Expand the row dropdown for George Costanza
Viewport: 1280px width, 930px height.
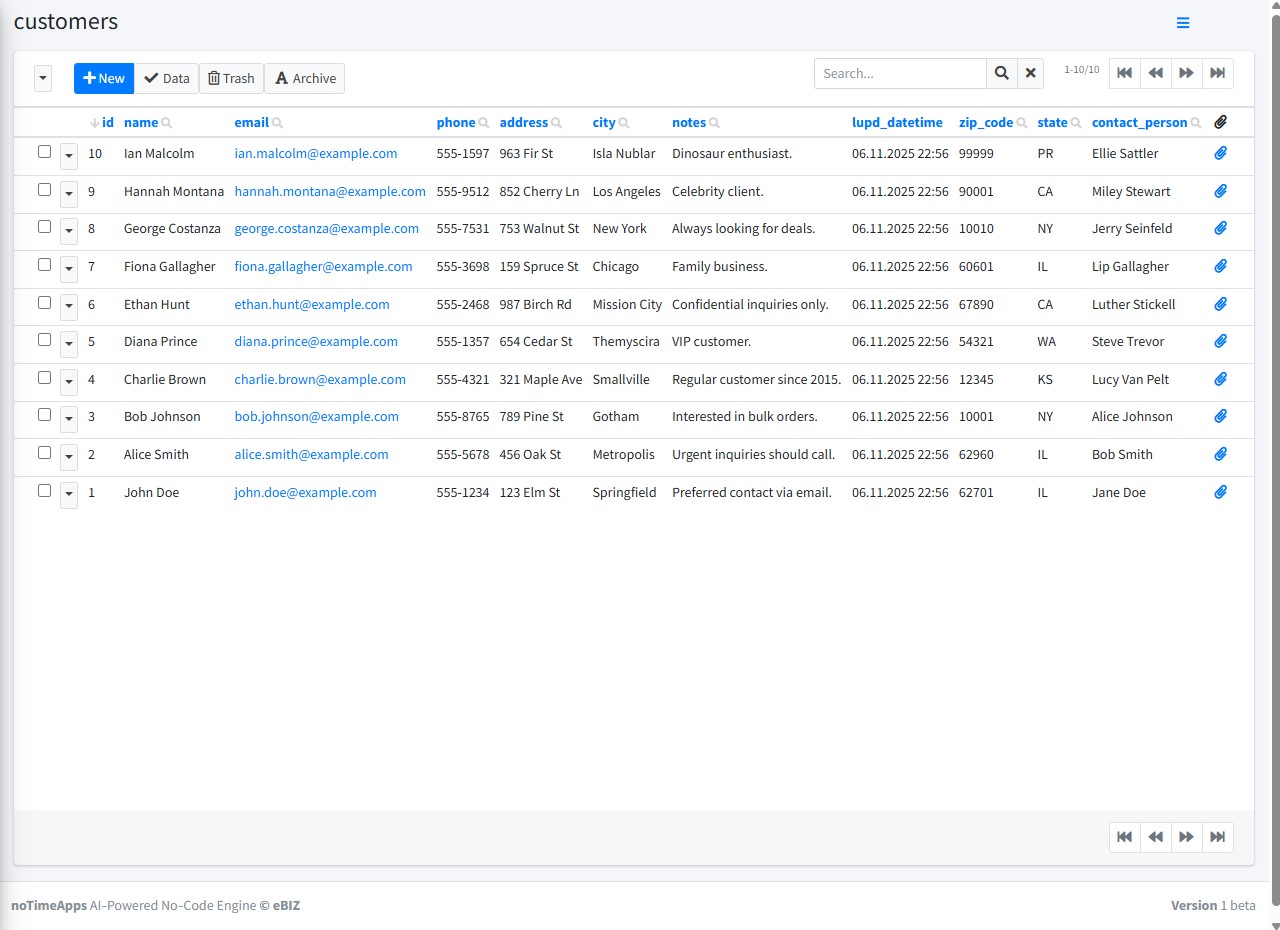tap(69, 230)
